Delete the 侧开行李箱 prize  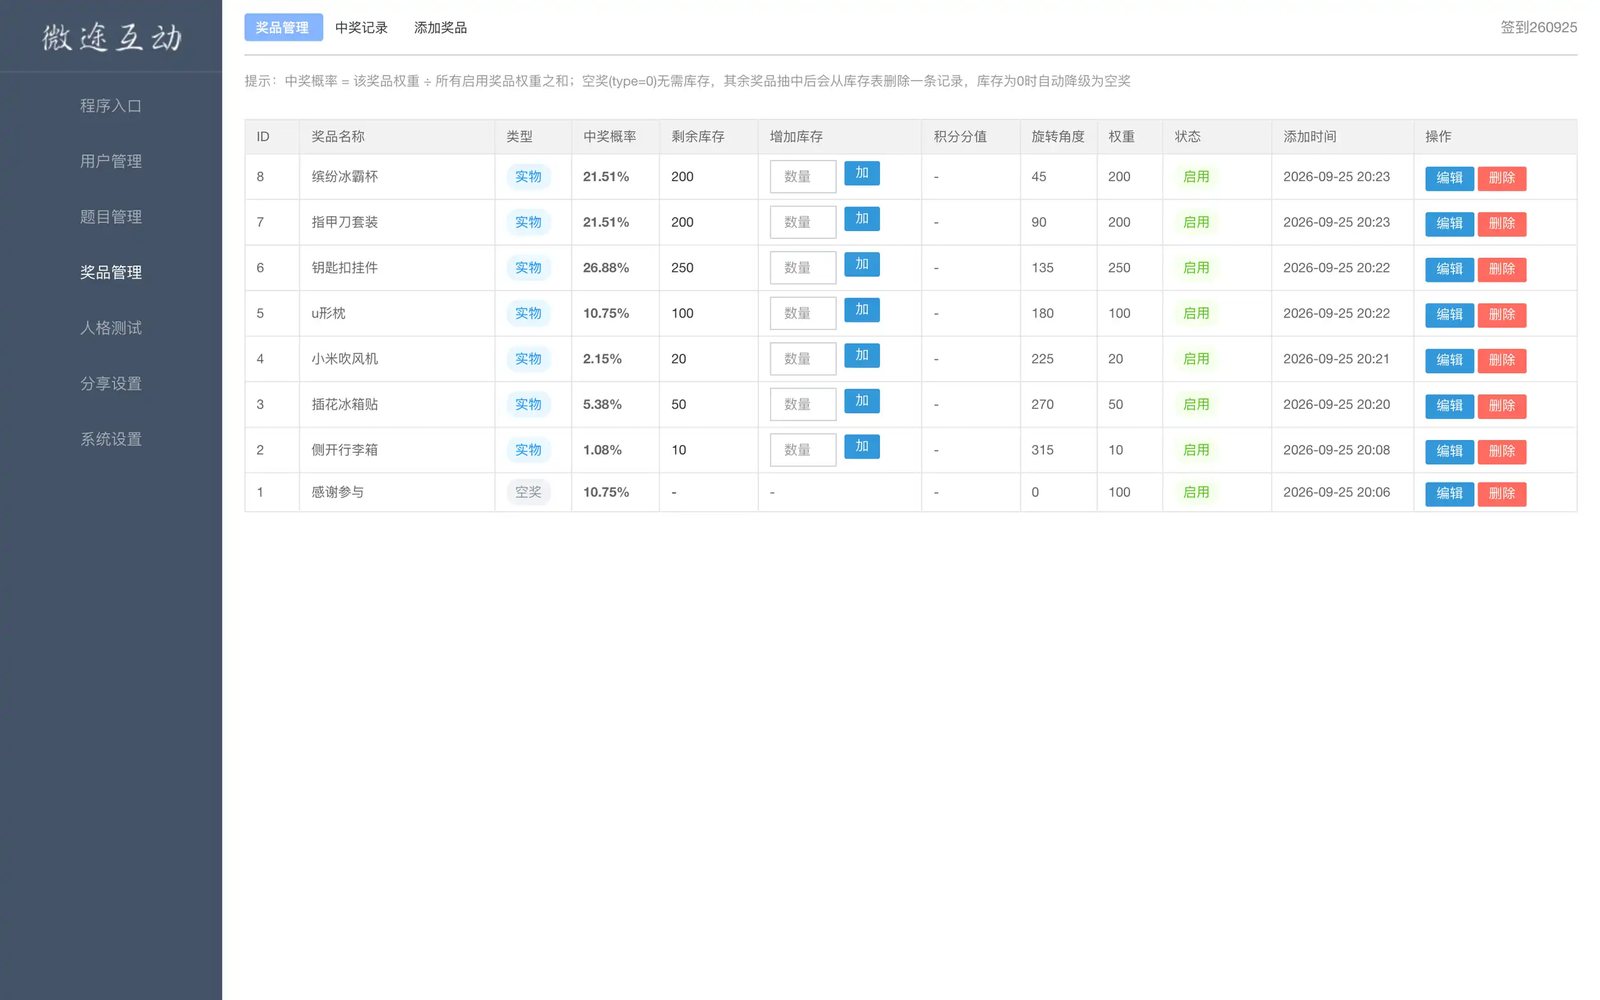pyautogui.click(x=1501, y=452)
